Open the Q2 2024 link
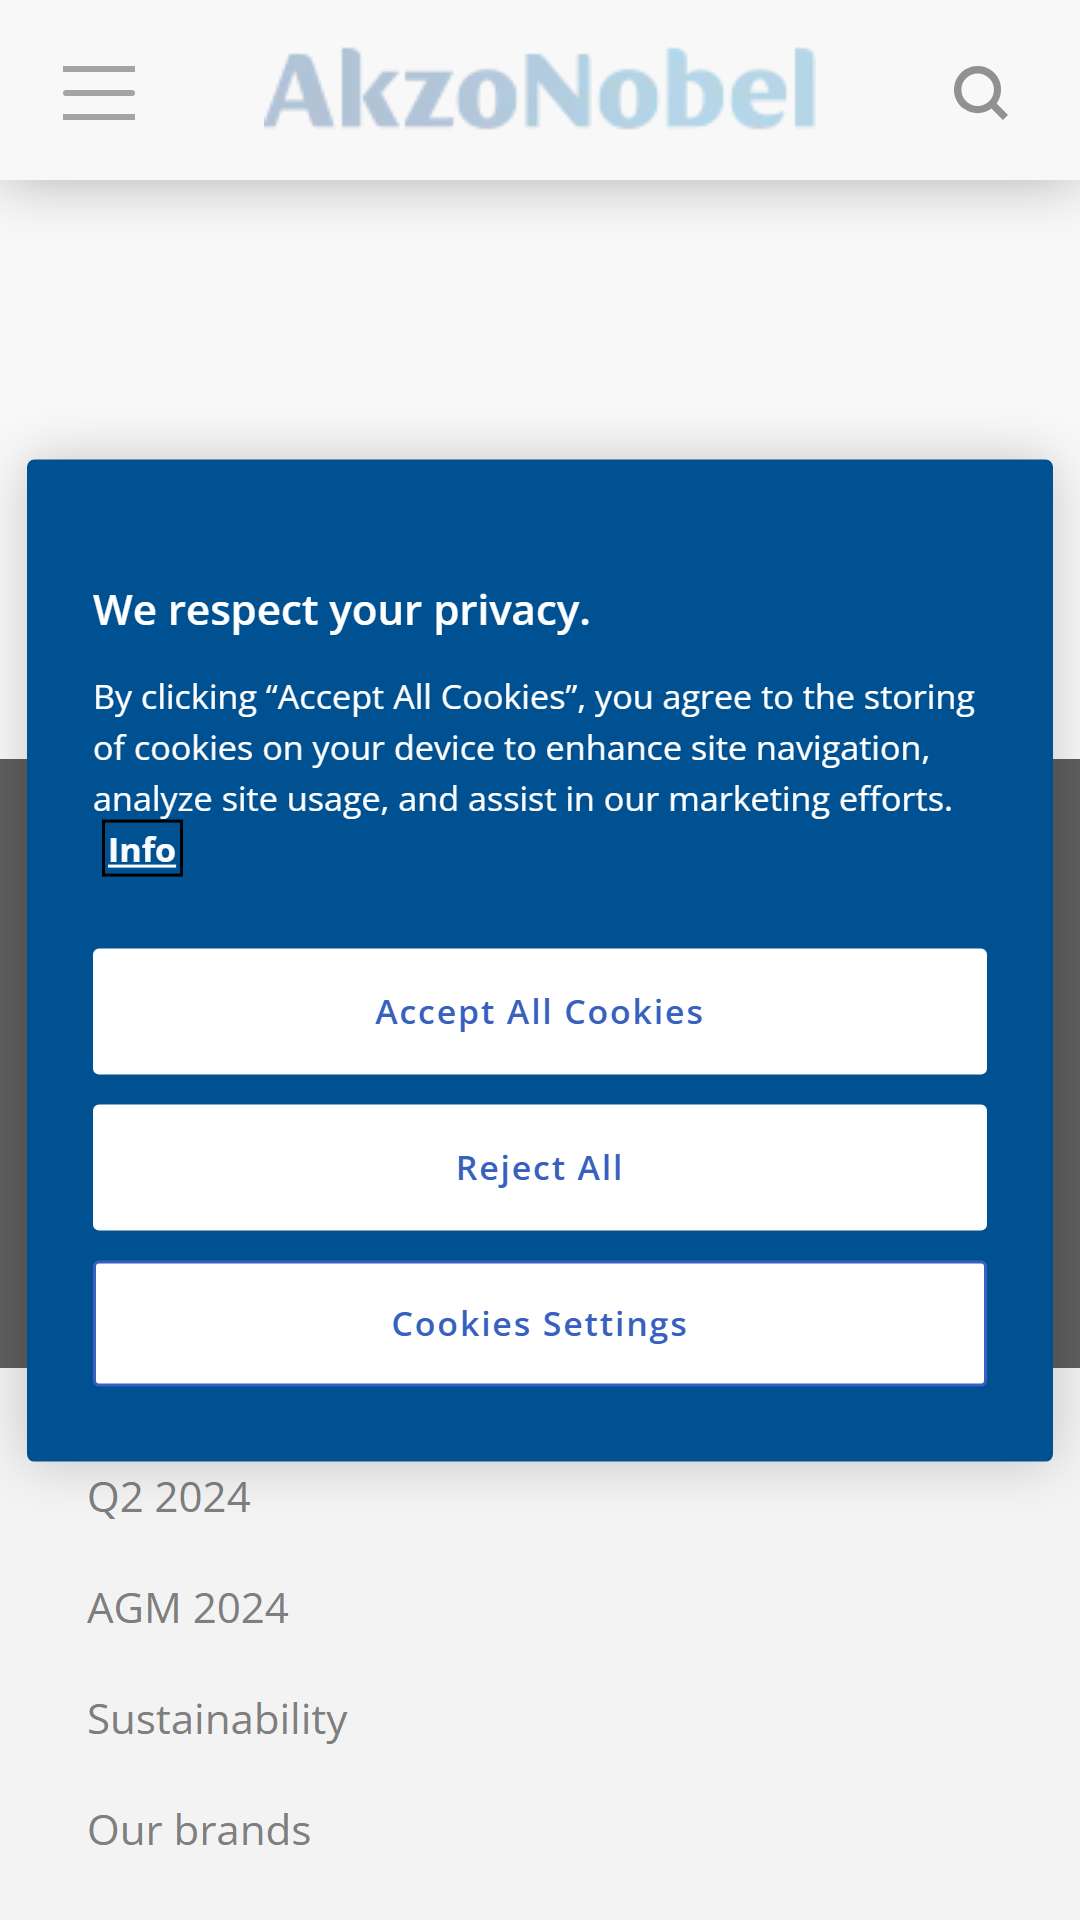Viewport: 1080px width, 1920px height. (169, 1498)
